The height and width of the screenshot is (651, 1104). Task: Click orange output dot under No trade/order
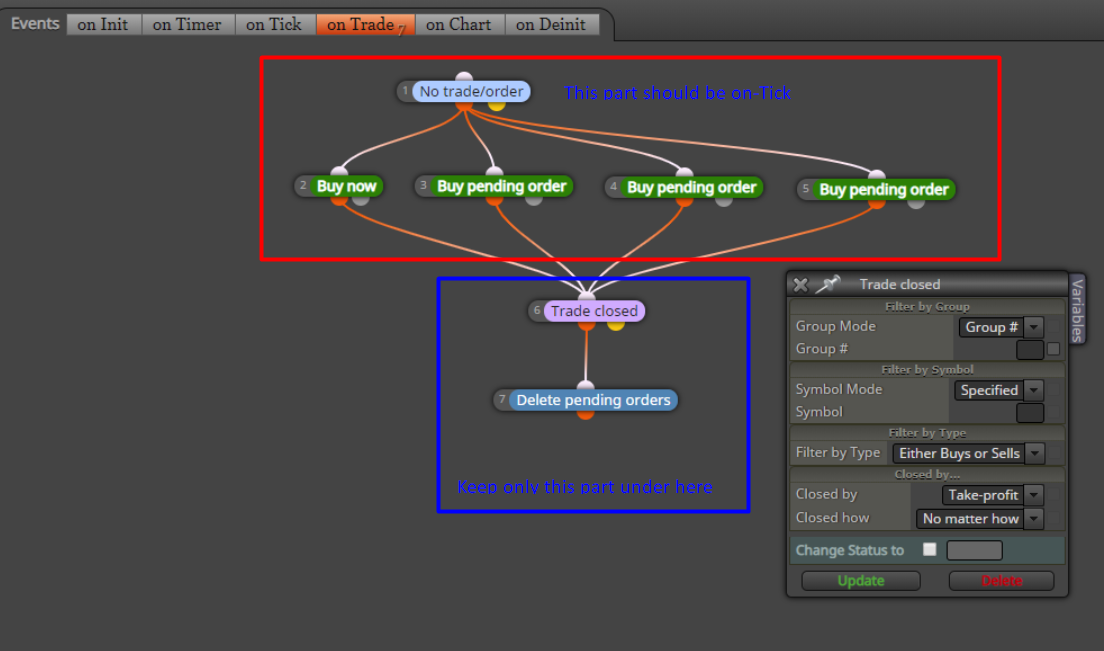pos(463,106)
